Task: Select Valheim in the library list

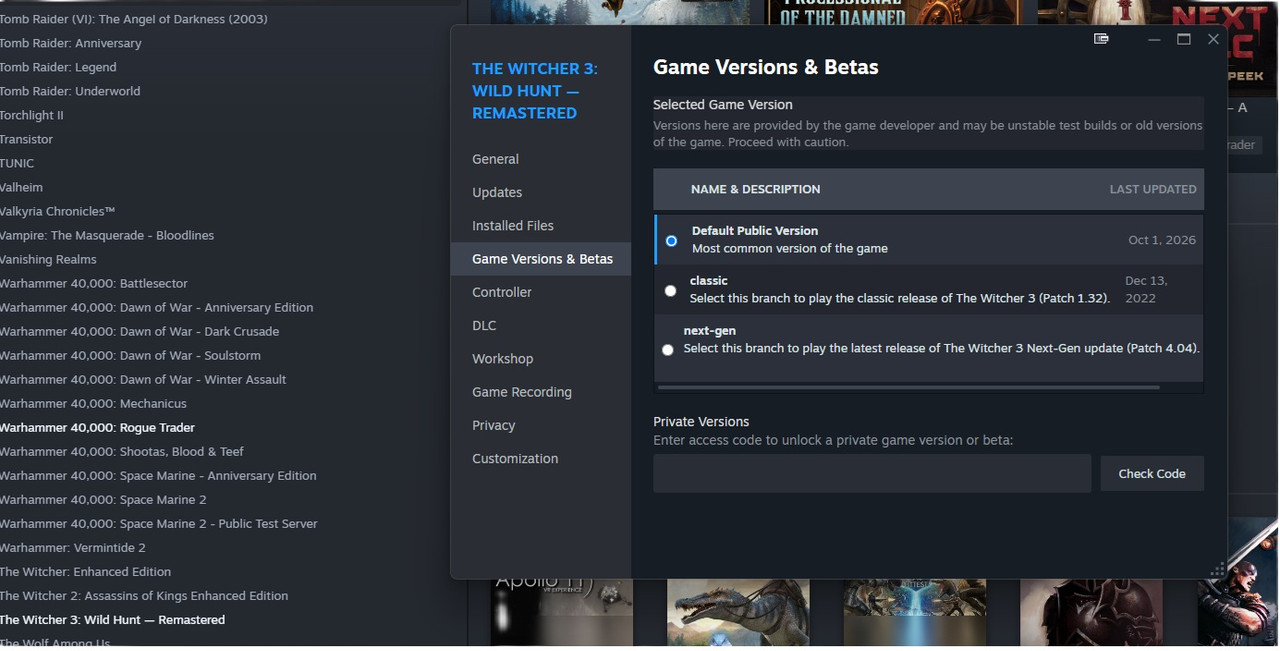Action: click(x=21, y=187)
